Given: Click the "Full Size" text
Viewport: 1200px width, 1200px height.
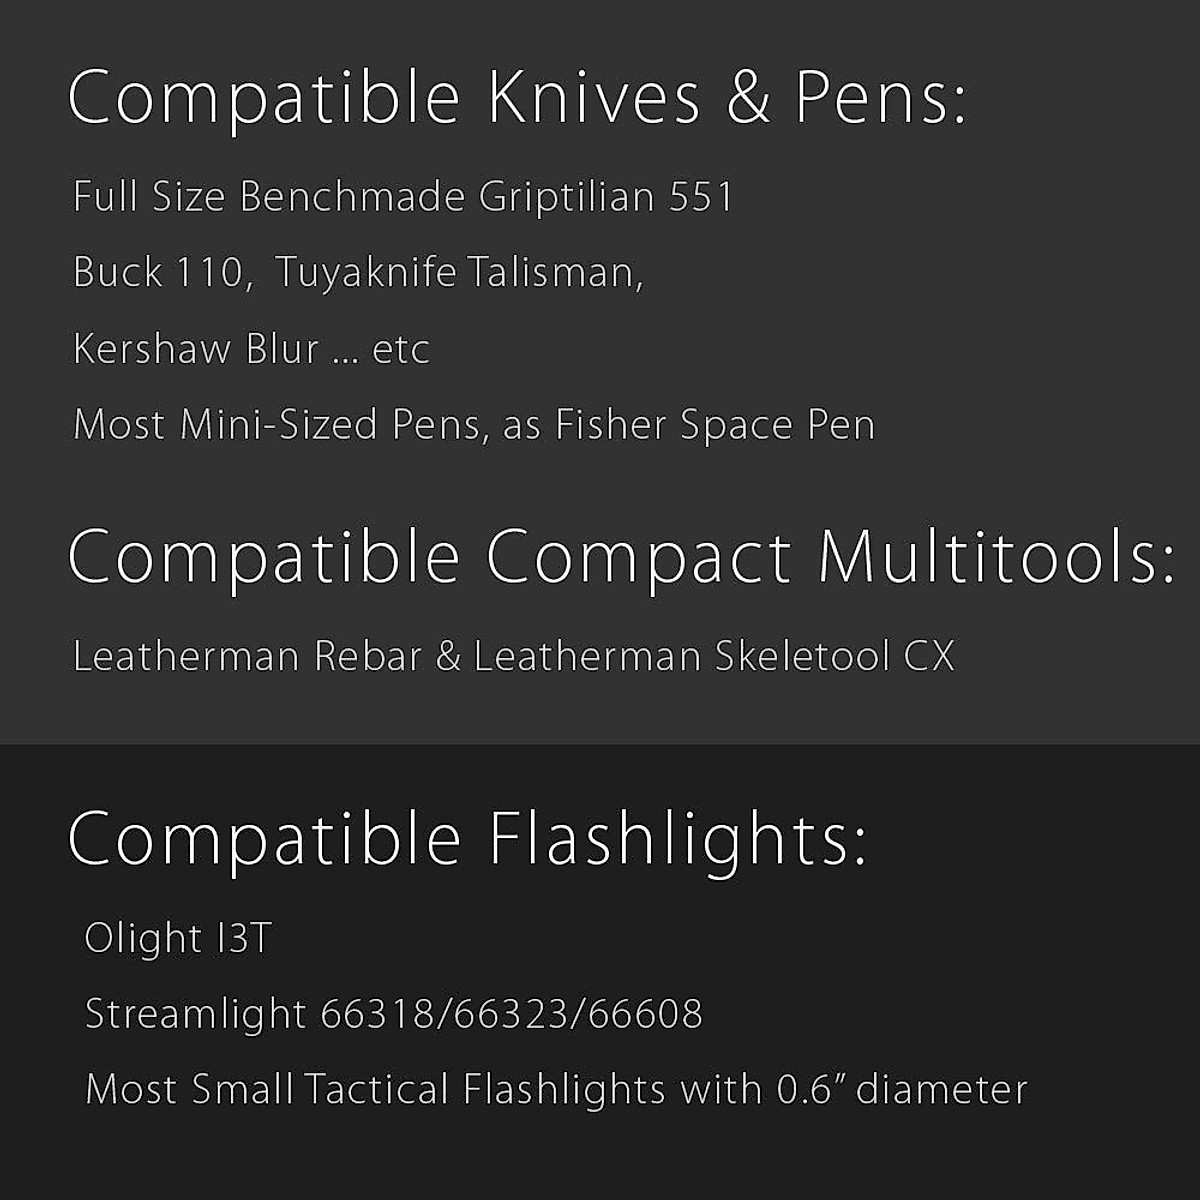Looking at the screenshot, I should (149, 196).
